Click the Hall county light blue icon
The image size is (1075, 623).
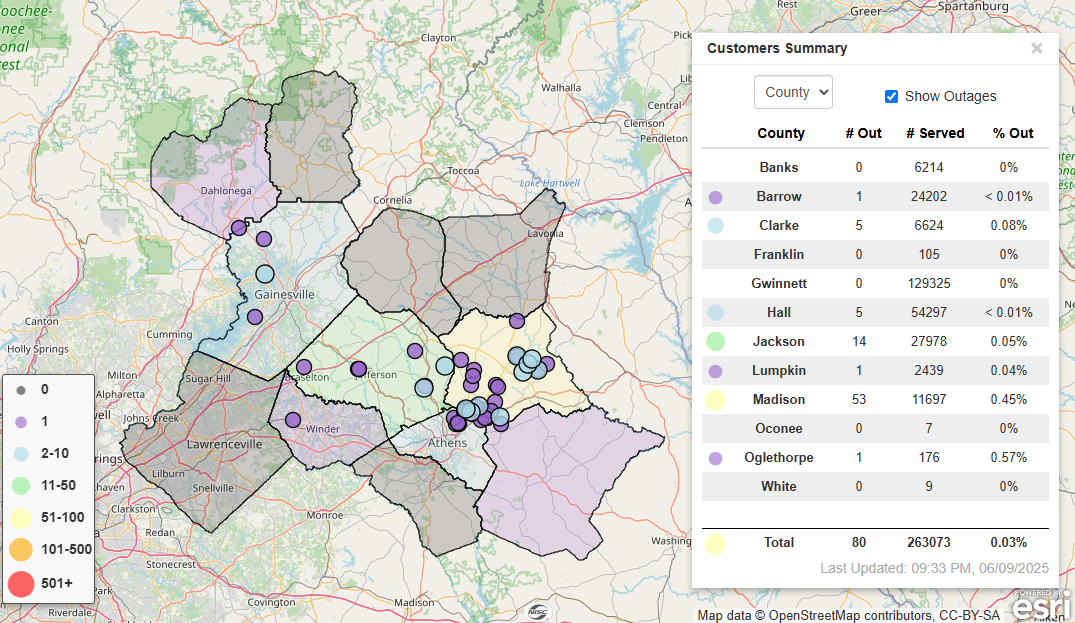pyautogui.click(x=715, y=313)
